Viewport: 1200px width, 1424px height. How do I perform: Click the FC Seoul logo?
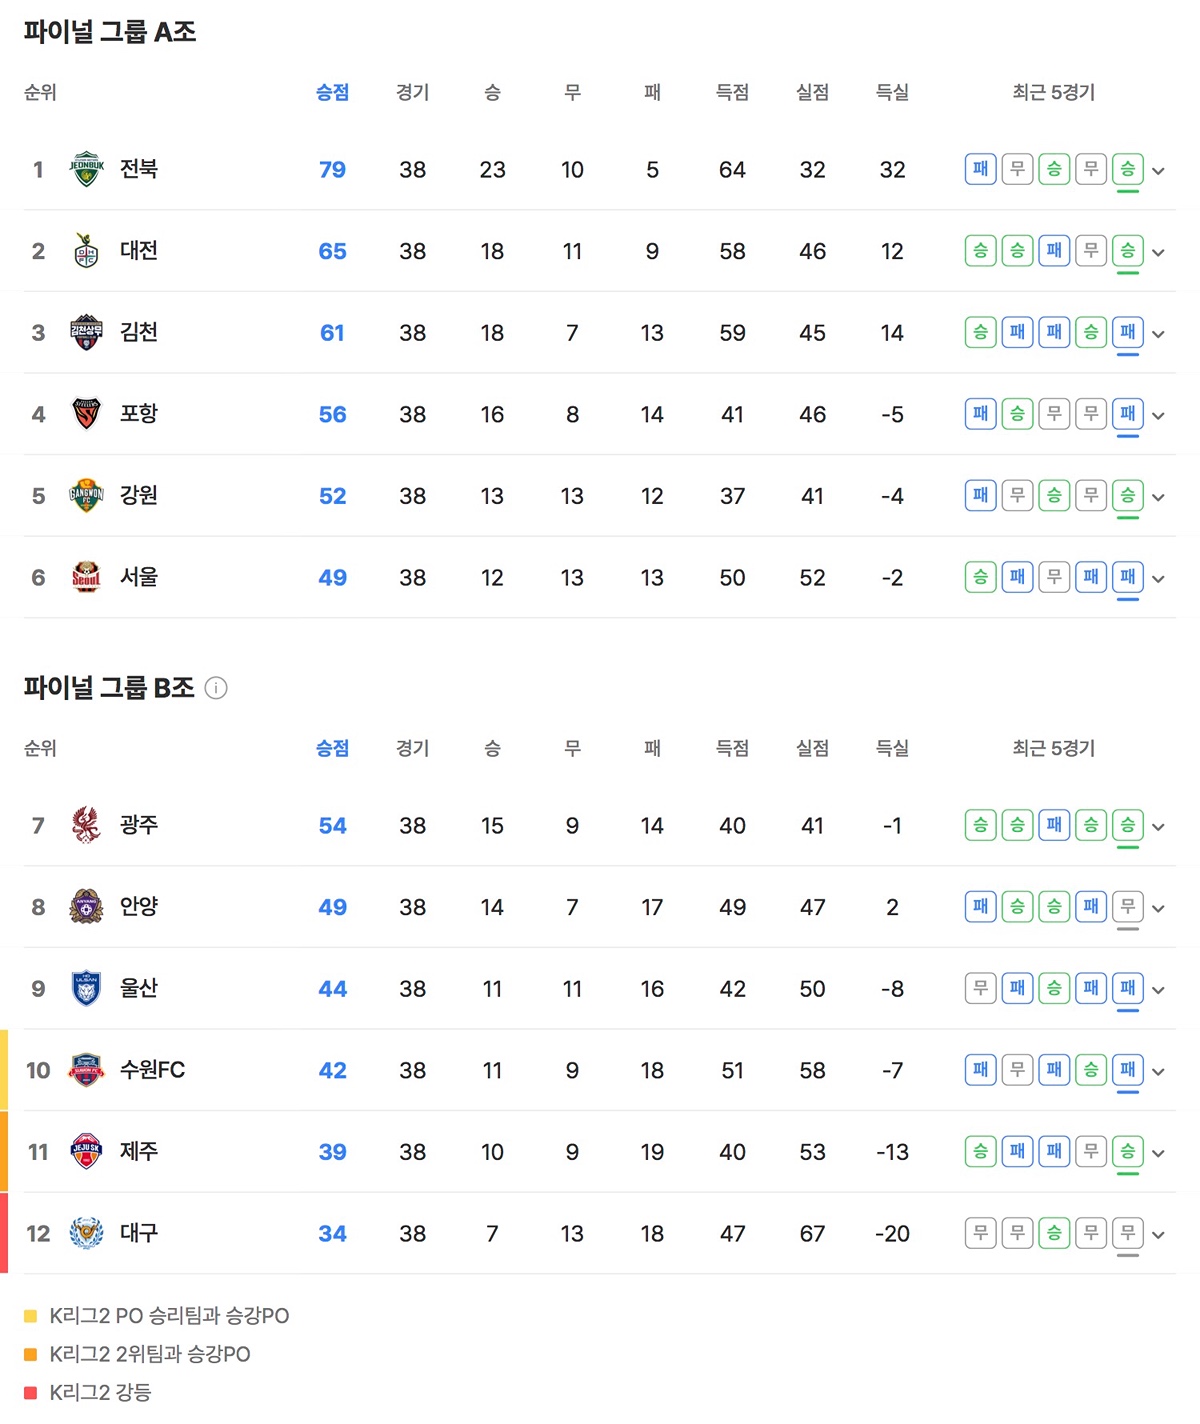coord(86,577)
